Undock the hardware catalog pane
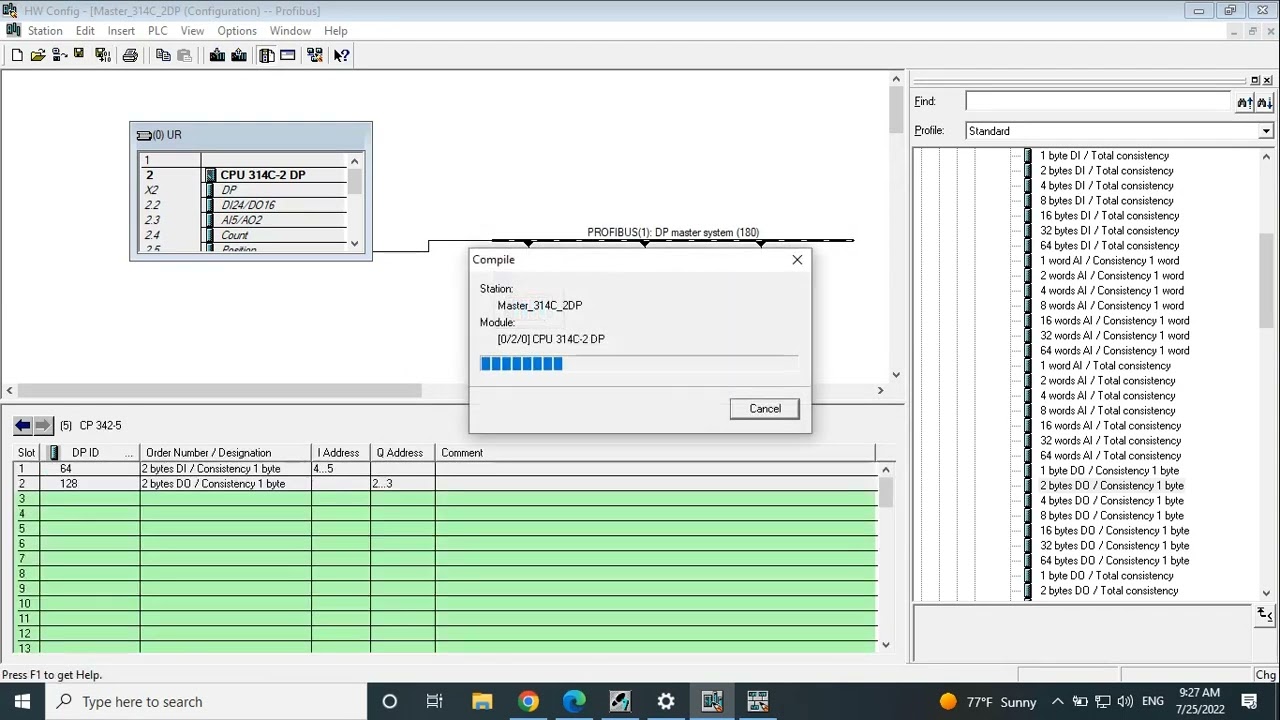Viewport: 1280px width, 720px height. pos(1255,80)
